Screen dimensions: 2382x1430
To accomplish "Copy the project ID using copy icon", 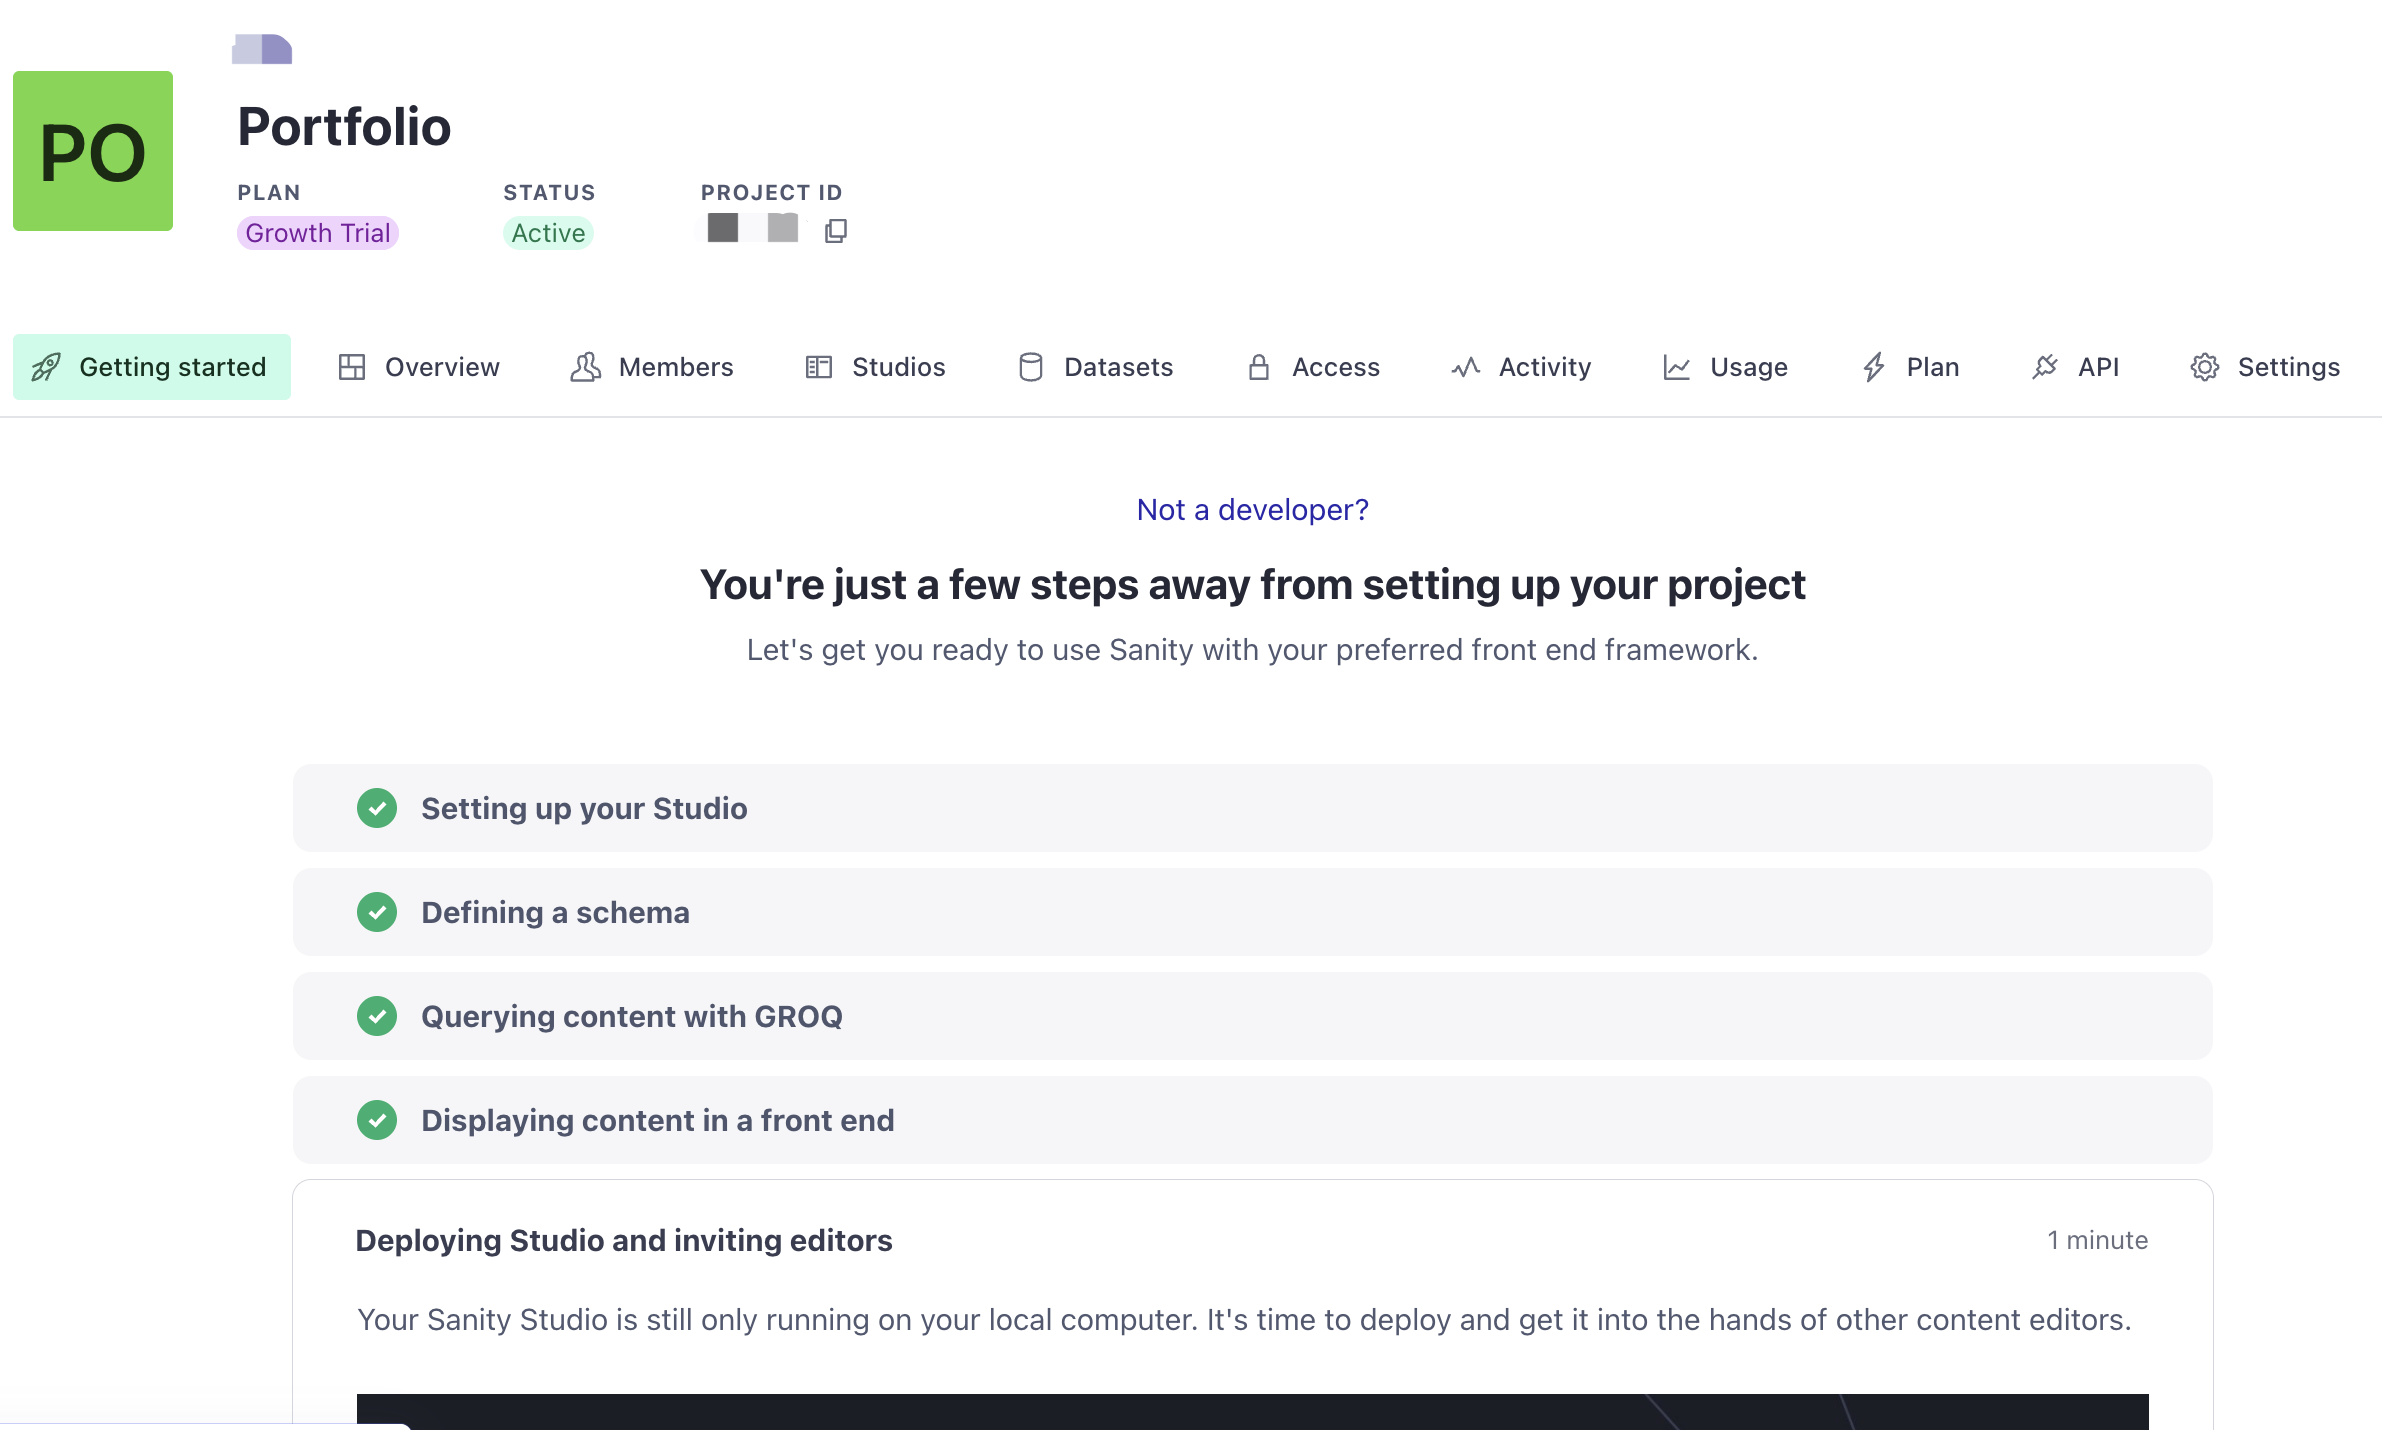I will (836, 231).
